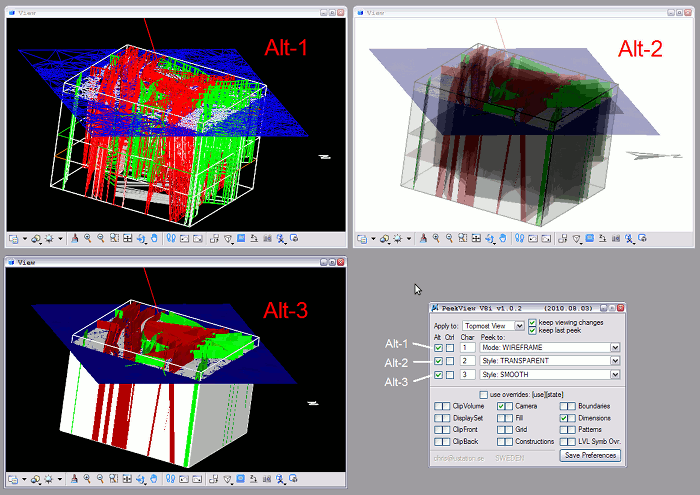Click Rotate View icon in Alt-2 view toolbar
This screenshot has height=495, width=700.
click(488, 239)
